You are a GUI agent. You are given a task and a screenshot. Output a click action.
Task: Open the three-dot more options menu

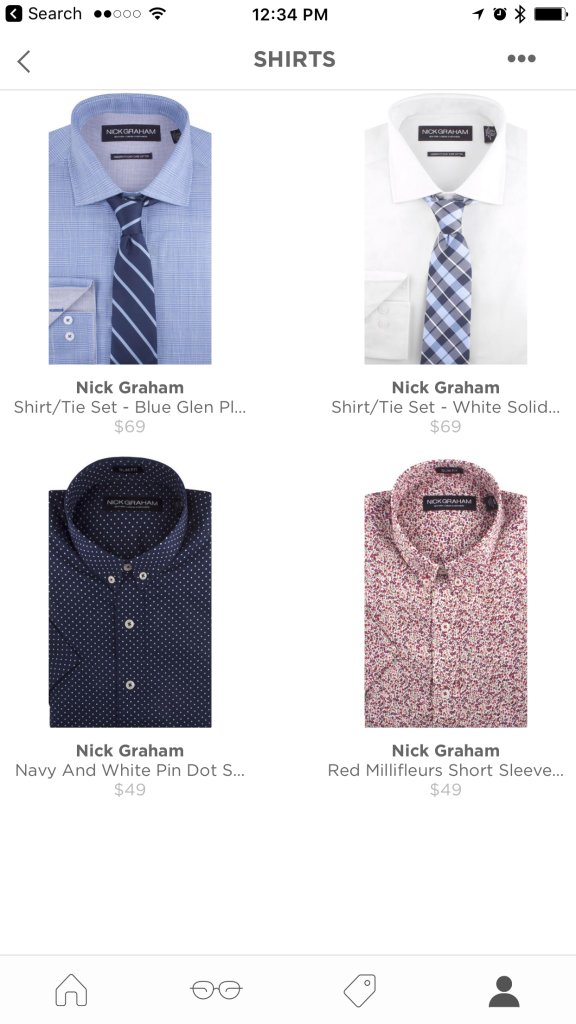click(521, 59)
